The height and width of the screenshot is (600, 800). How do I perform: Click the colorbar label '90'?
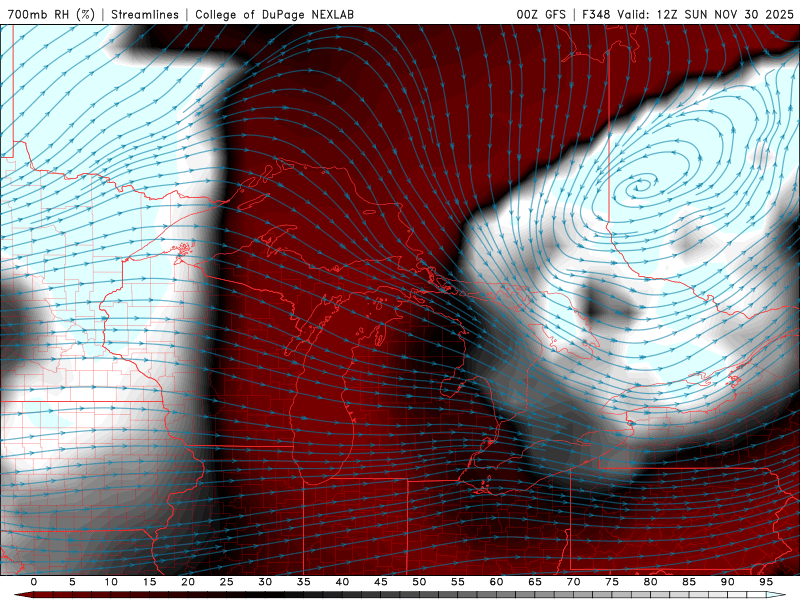tap(728, 582)
